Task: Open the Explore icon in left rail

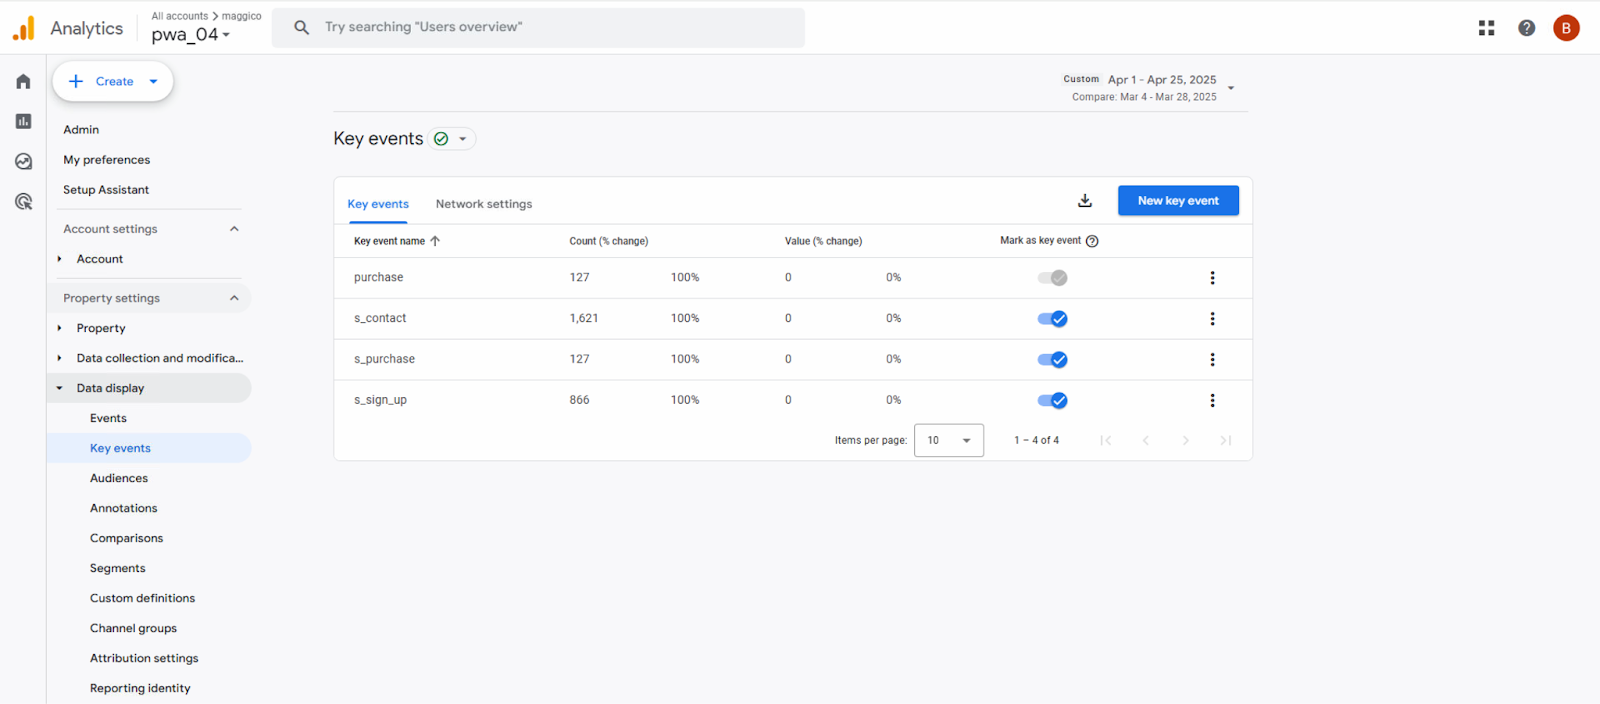Action: pos(23,161)
